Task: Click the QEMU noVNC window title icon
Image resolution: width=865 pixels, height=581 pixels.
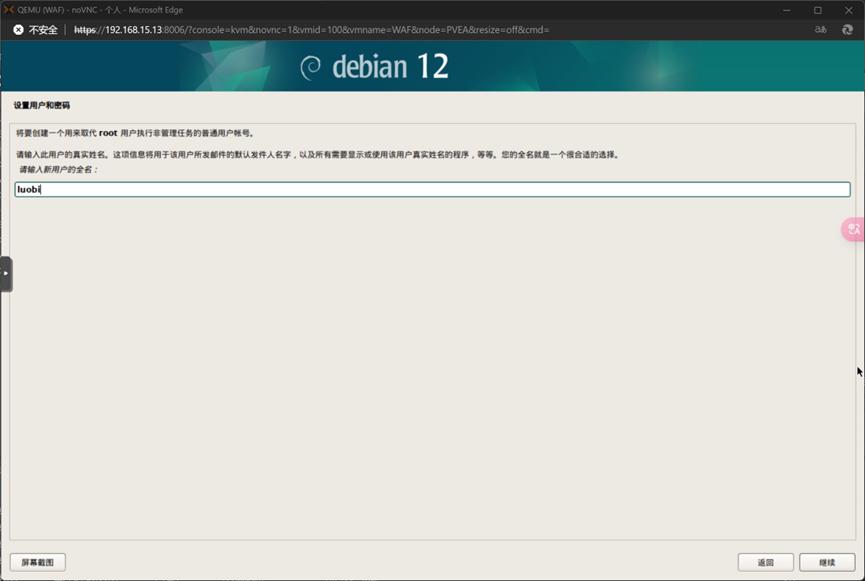Action: pos(8,9)
